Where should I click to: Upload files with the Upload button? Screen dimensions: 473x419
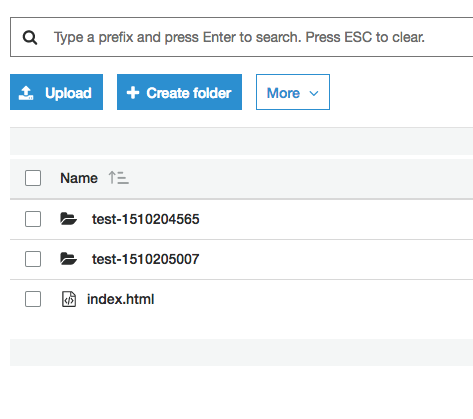[x=56, y=92]
